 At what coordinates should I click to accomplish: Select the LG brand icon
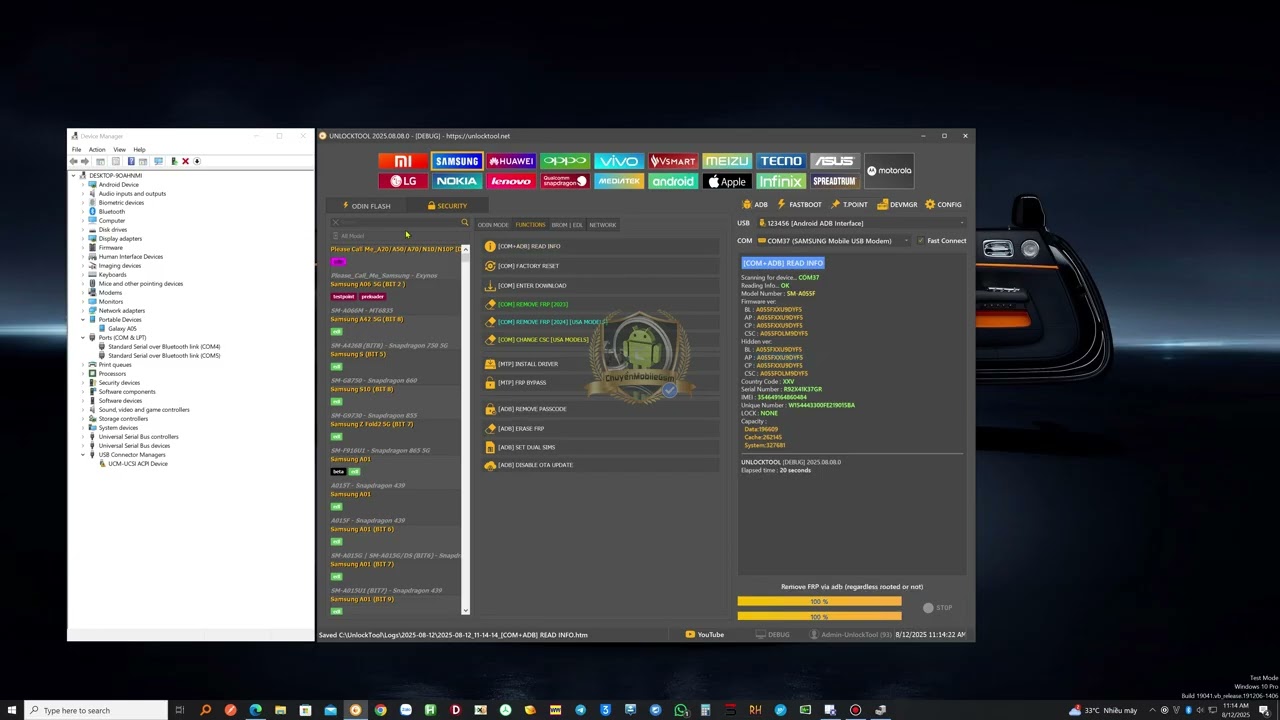tap(403, 181)
